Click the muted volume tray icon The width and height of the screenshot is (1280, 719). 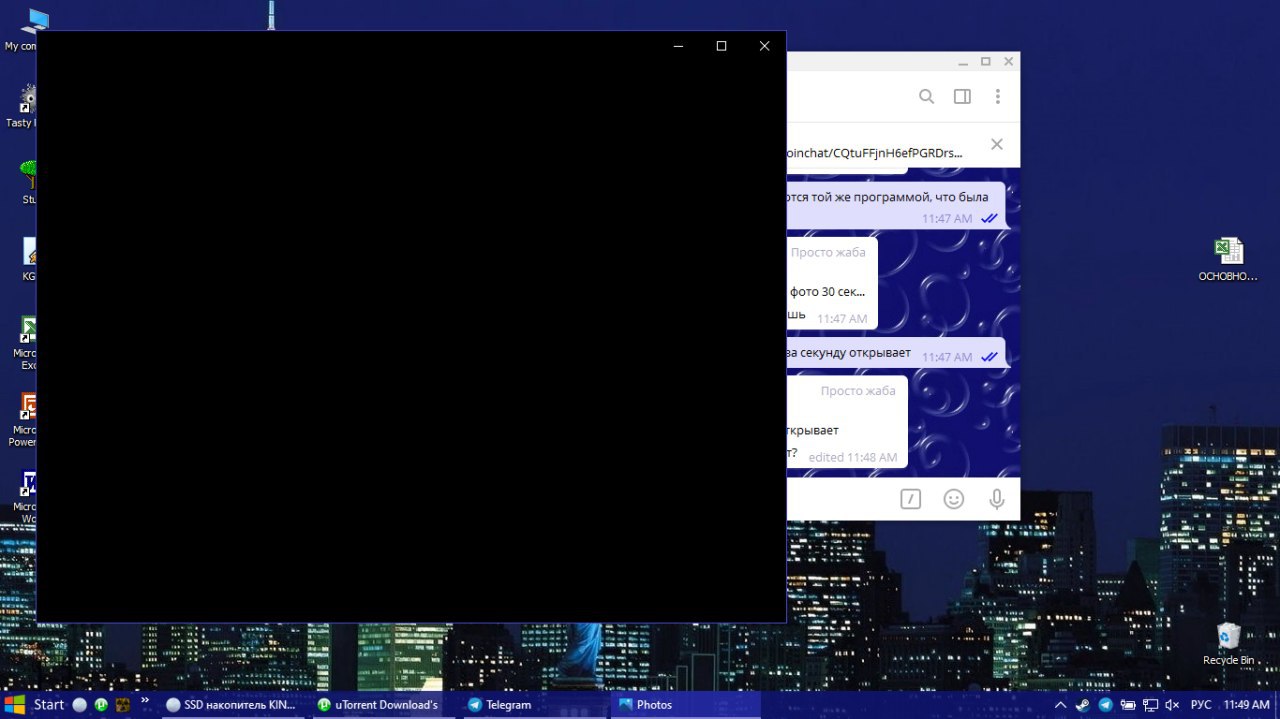[x=1173, y=705]
